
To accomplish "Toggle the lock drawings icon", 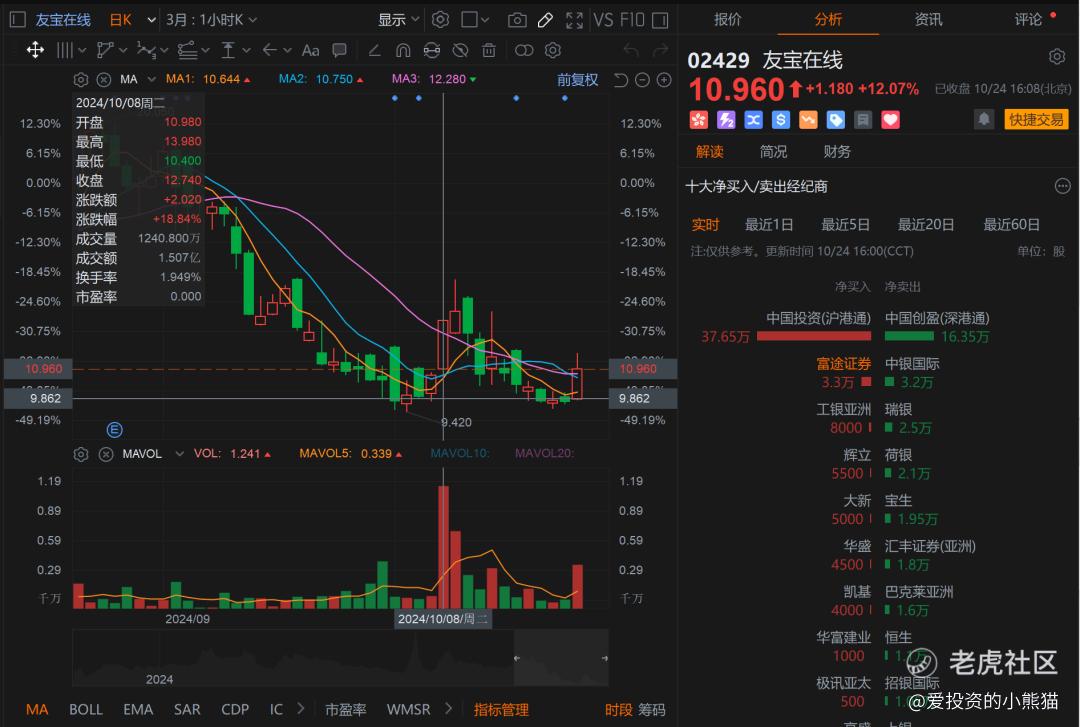I will [432, 50].
